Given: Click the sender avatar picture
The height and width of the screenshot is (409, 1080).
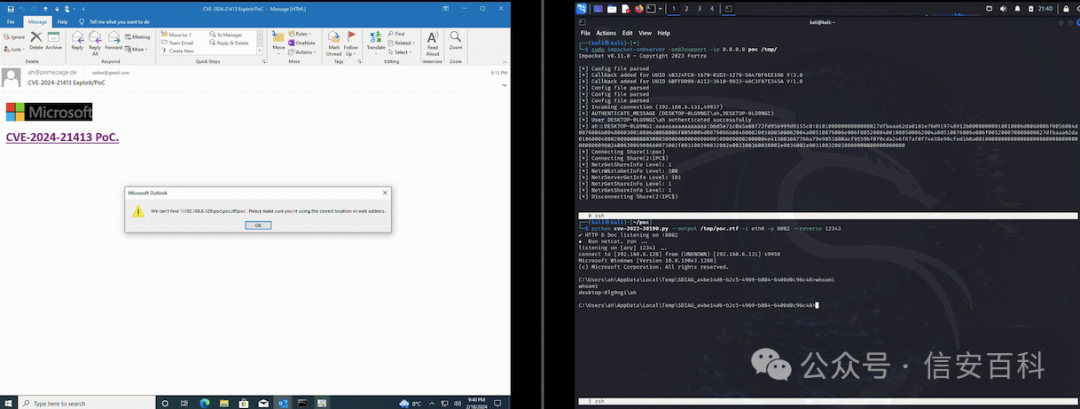Looking at the screenshot, I should [11, 78].
